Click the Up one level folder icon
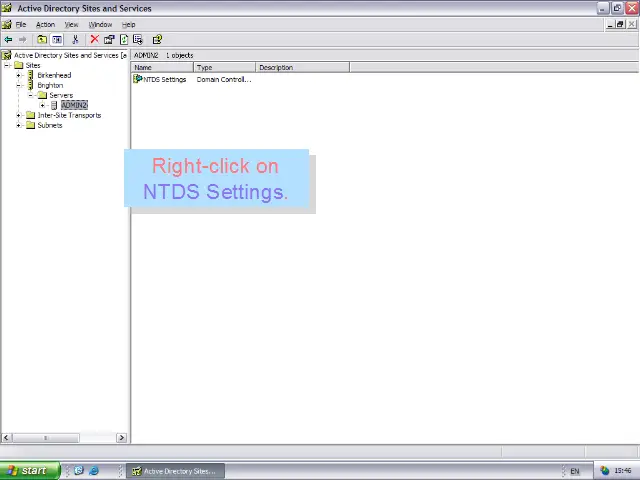640x480 pixels. coord(42,40)
